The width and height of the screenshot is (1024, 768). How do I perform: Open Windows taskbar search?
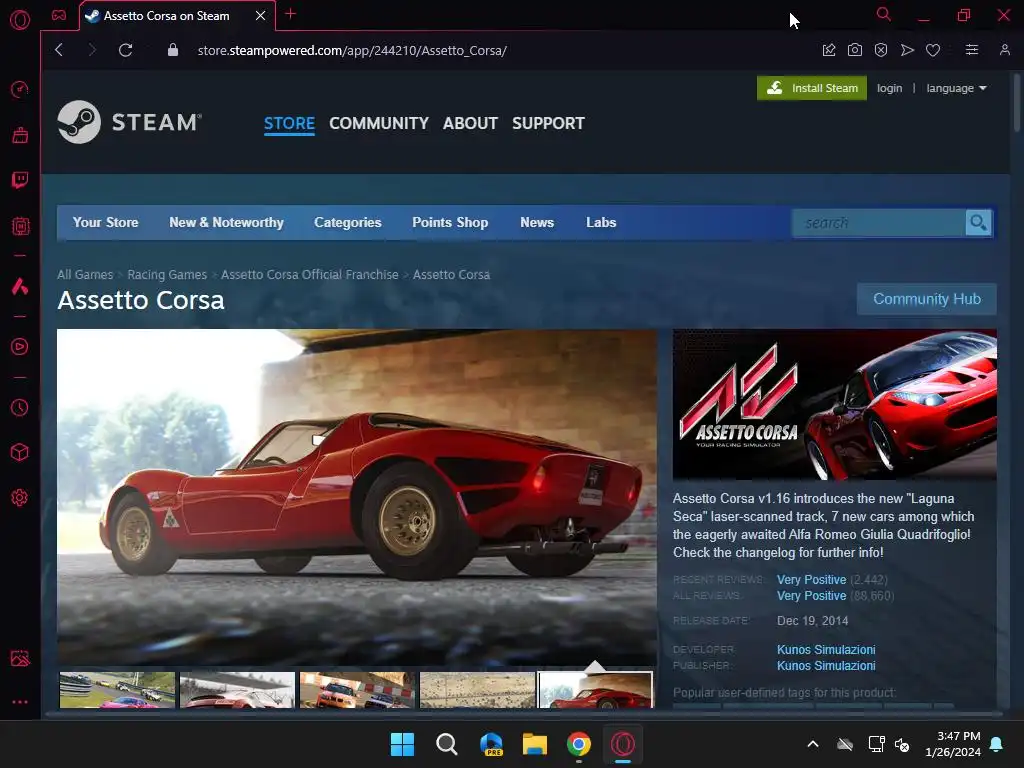(x=447, y=744)
